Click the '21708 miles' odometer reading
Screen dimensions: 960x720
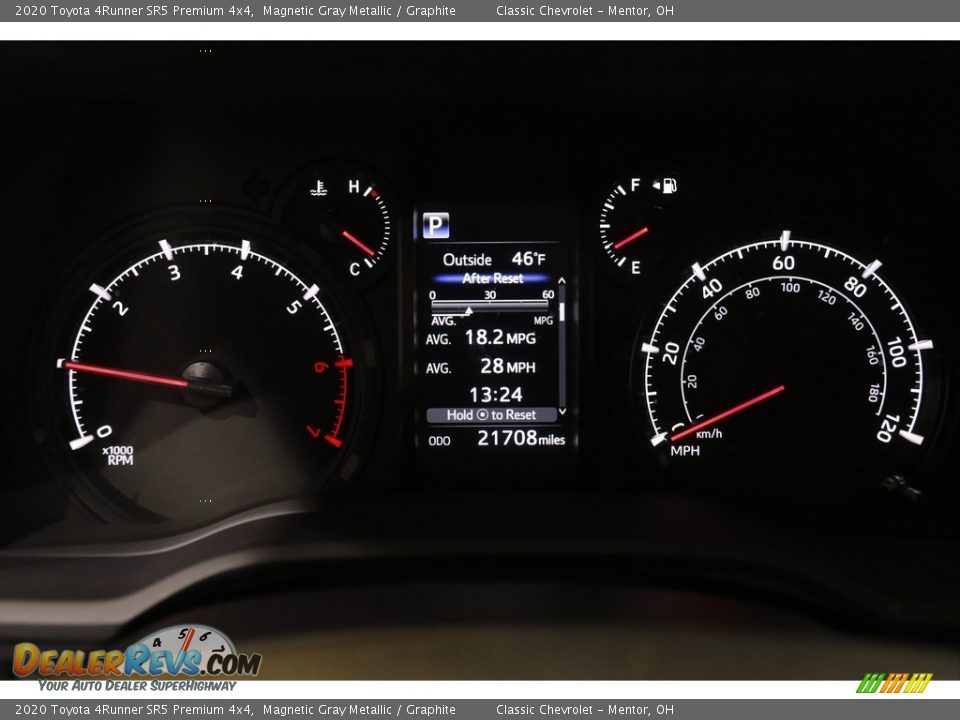(x=521, y=438)
